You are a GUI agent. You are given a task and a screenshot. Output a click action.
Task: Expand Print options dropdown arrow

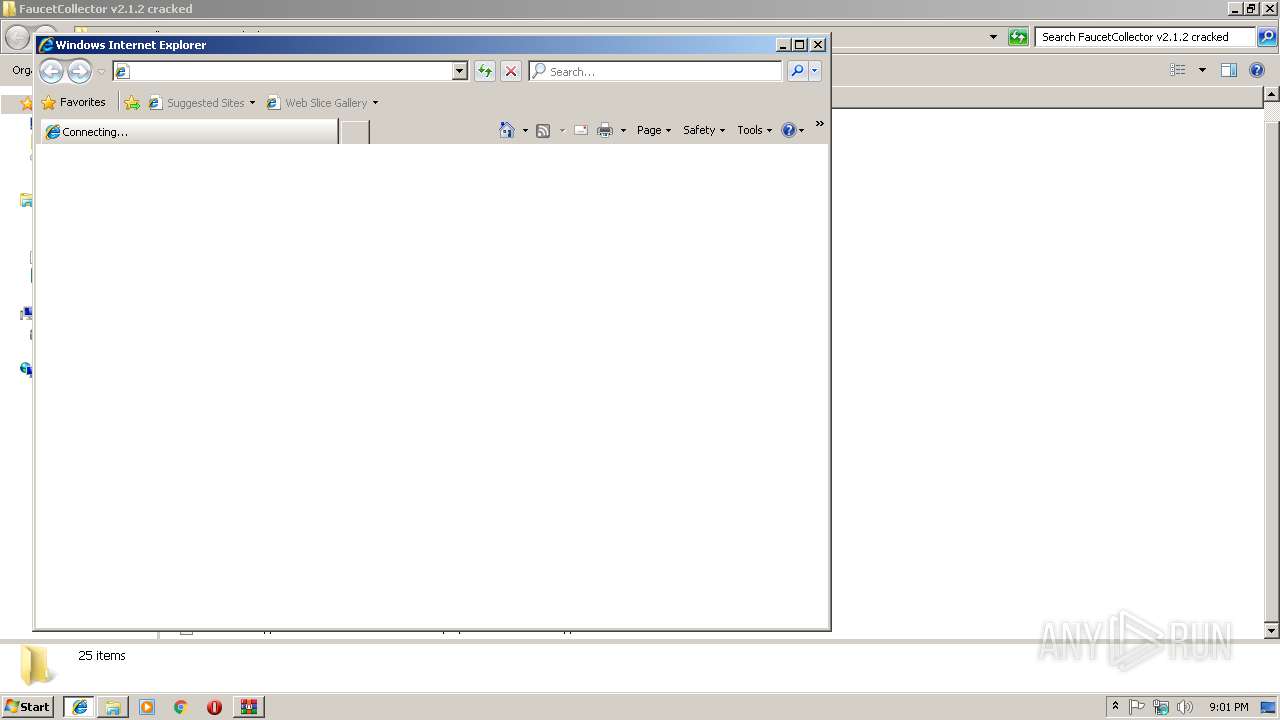pyautogui.click(x=623, y=130)
